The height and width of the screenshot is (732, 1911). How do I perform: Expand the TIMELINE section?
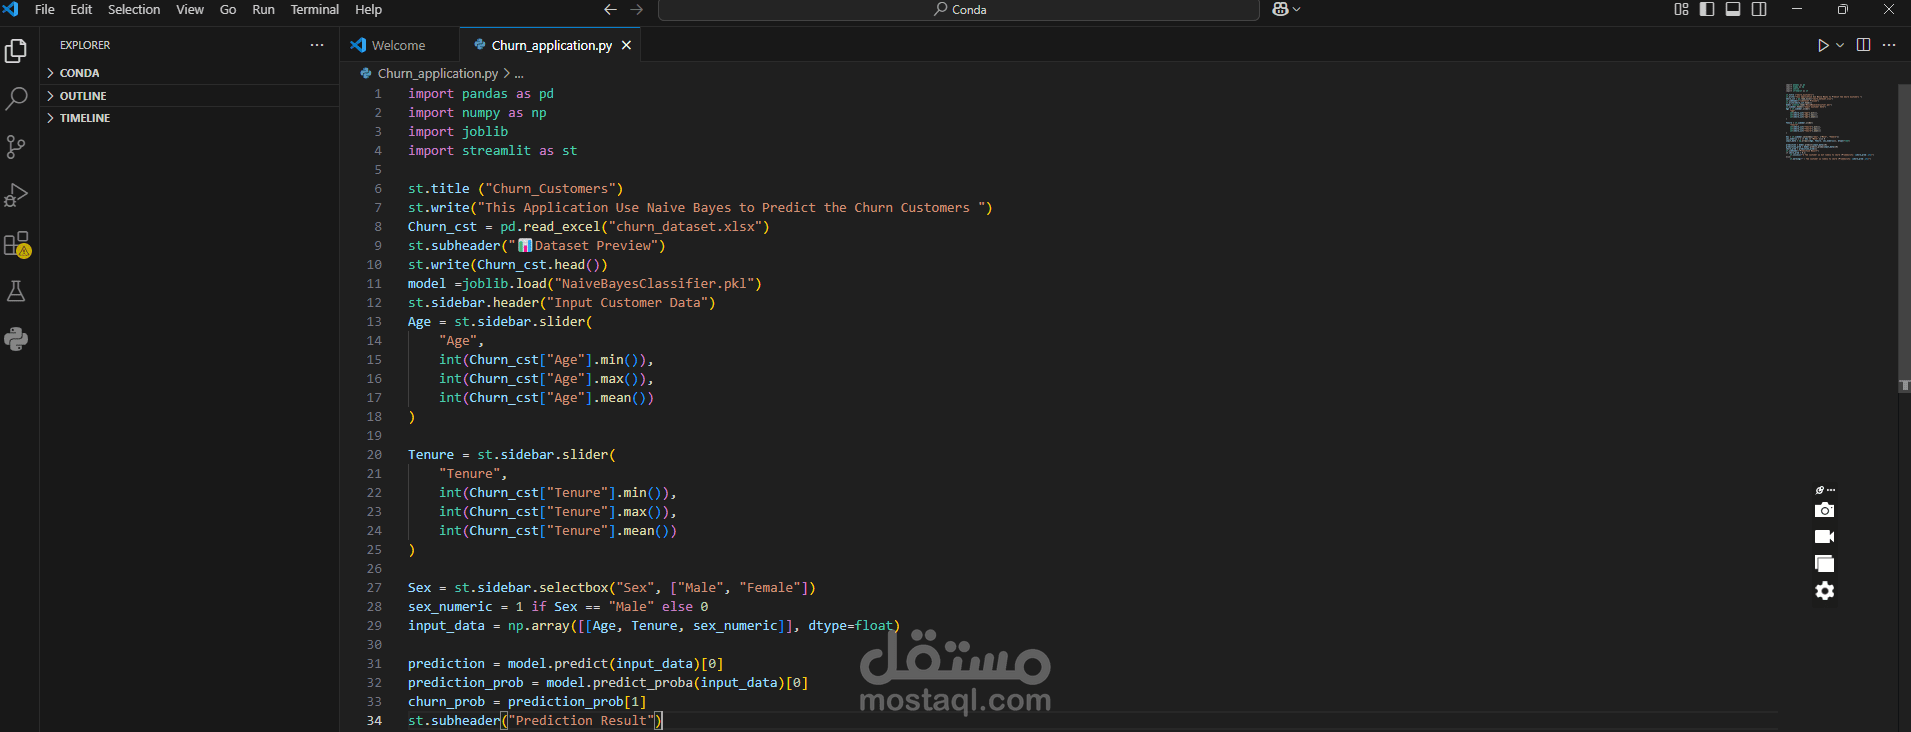[190, 118]
